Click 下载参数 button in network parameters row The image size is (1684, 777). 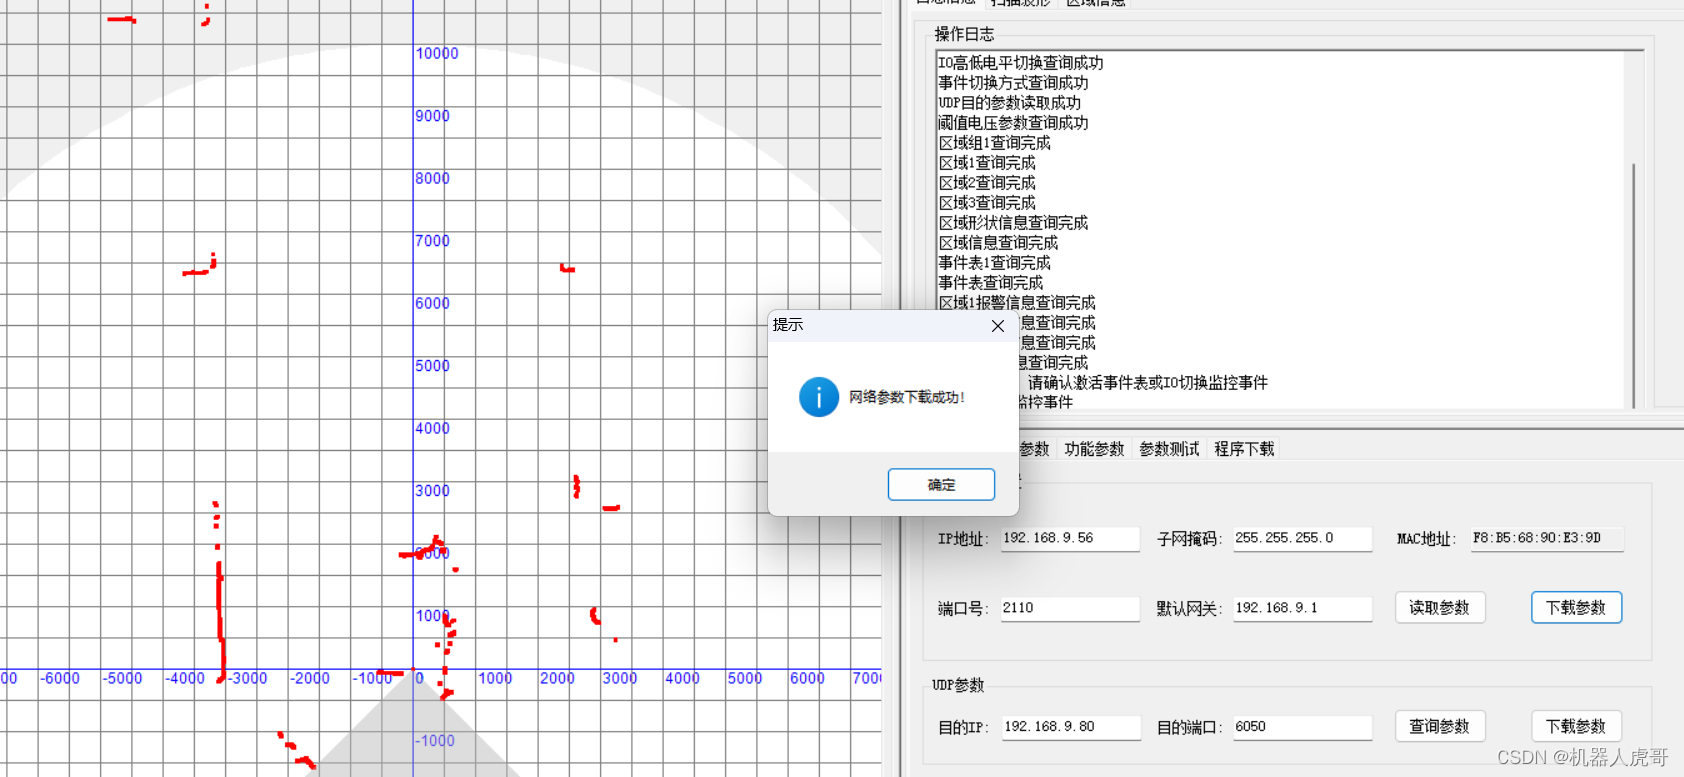tap(1576, 608)
